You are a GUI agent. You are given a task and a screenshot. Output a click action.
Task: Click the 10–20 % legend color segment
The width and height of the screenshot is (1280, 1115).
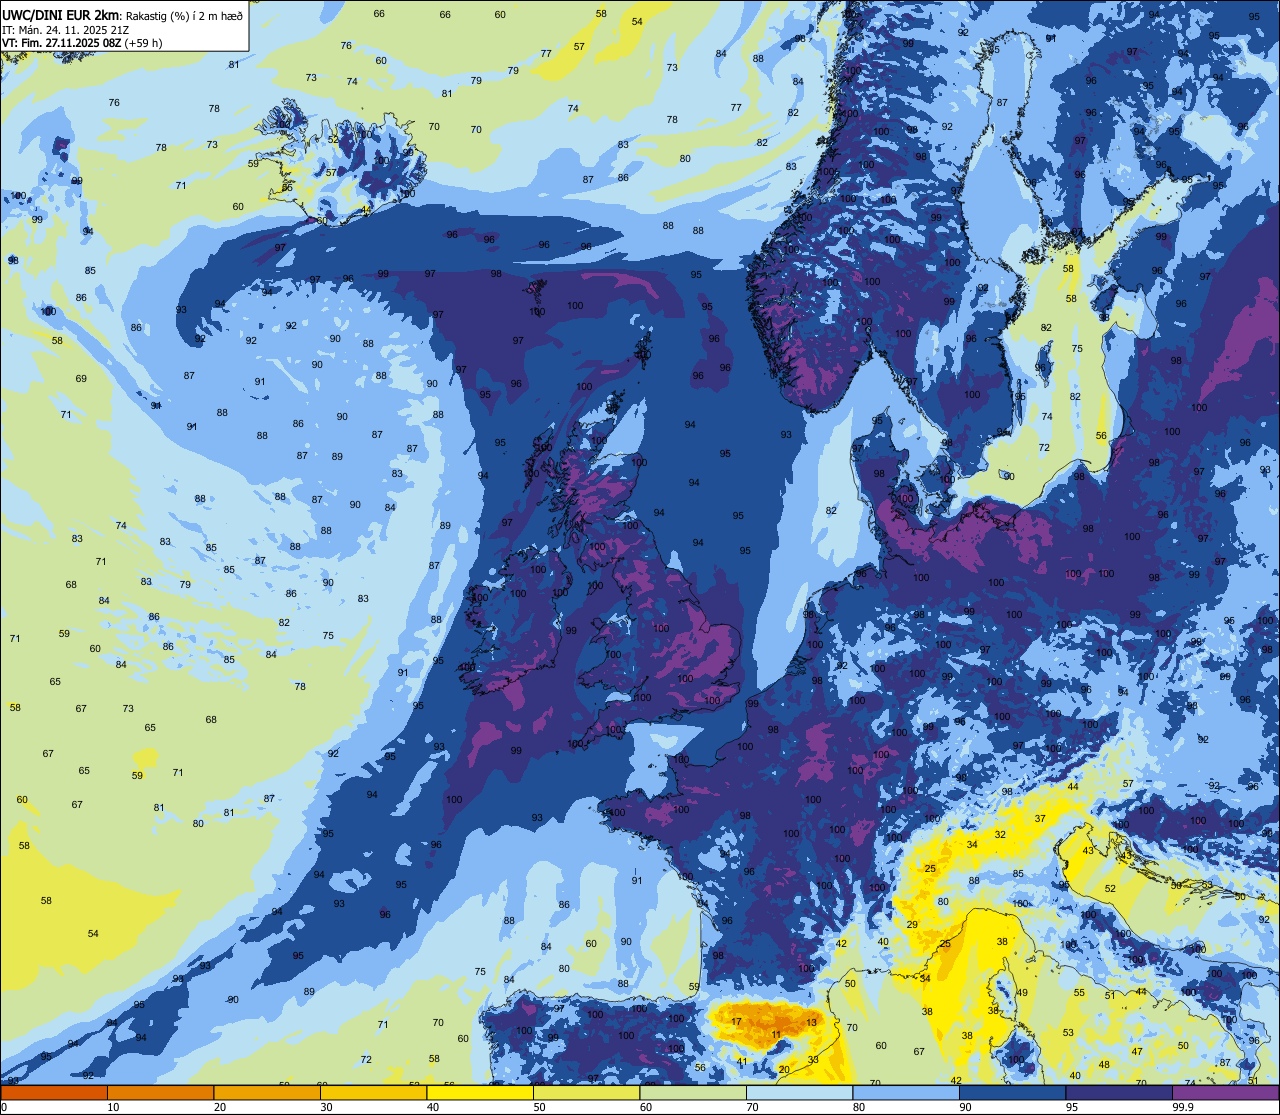click(160, 1093)
